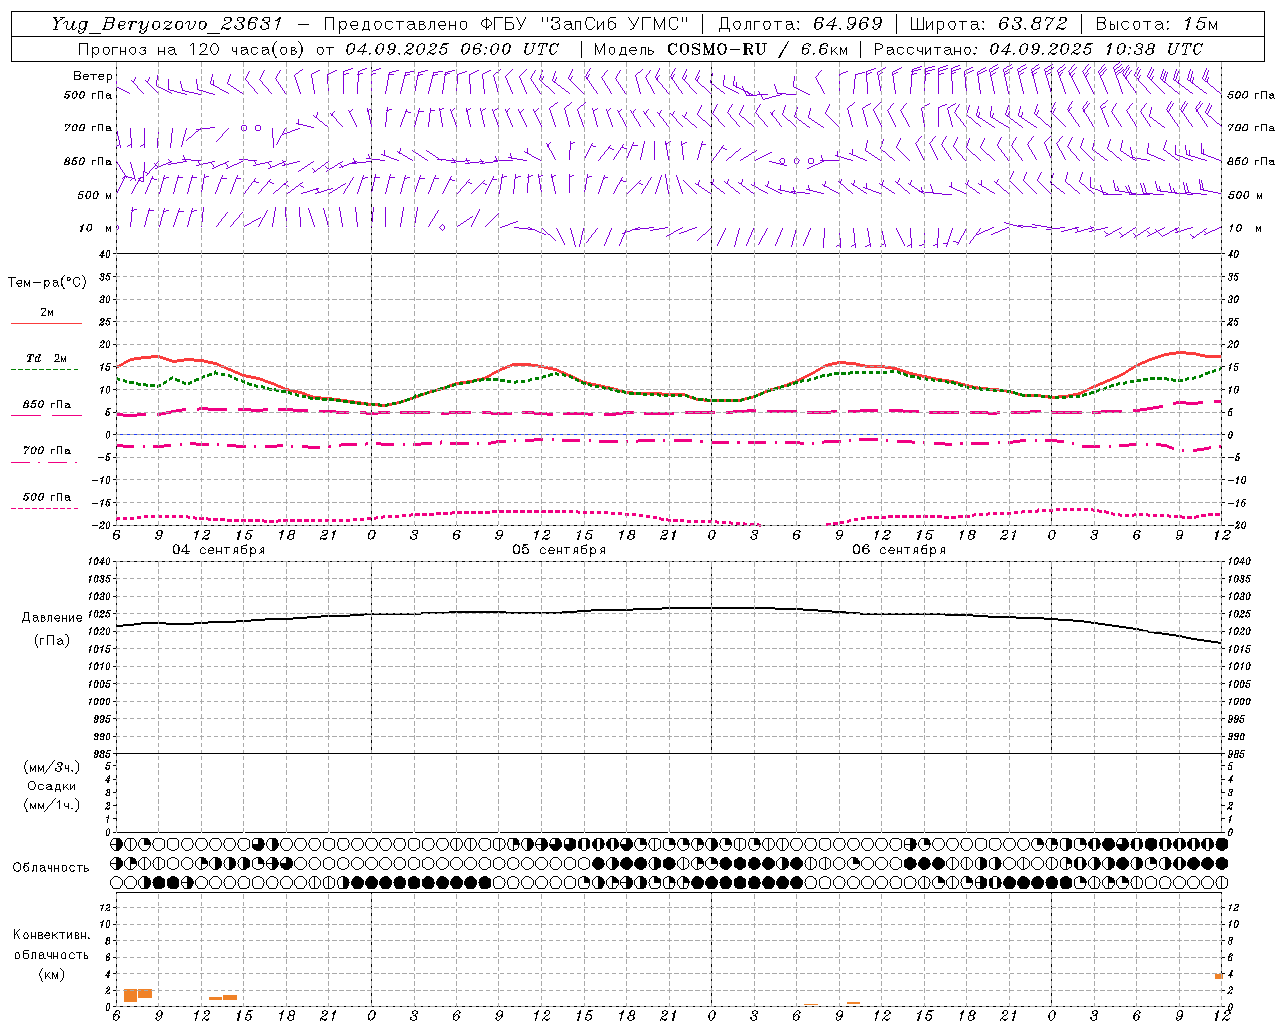Image resolution: width=1280 pixels, height=1024 pixels.
Task: Click the dotted 500 гПа temperature legend line
Action: 46,508
